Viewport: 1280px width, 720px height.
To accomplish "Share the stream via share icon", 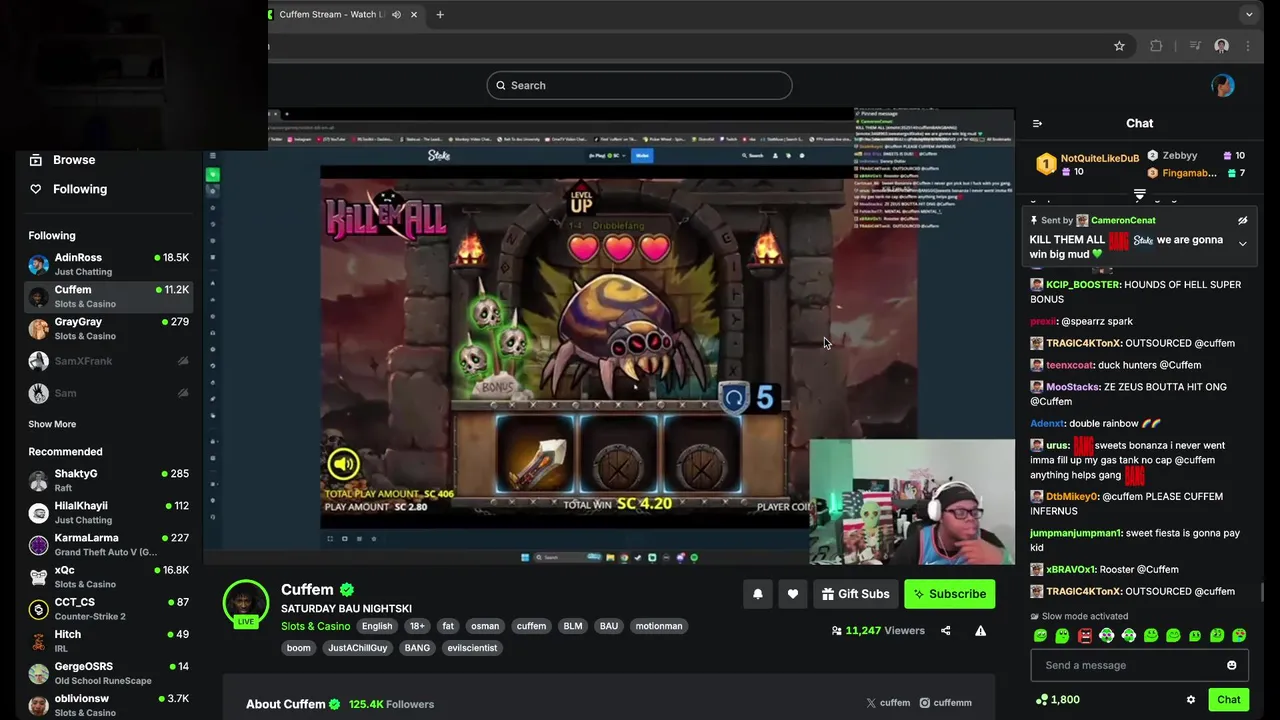I will tap(945, 631).
